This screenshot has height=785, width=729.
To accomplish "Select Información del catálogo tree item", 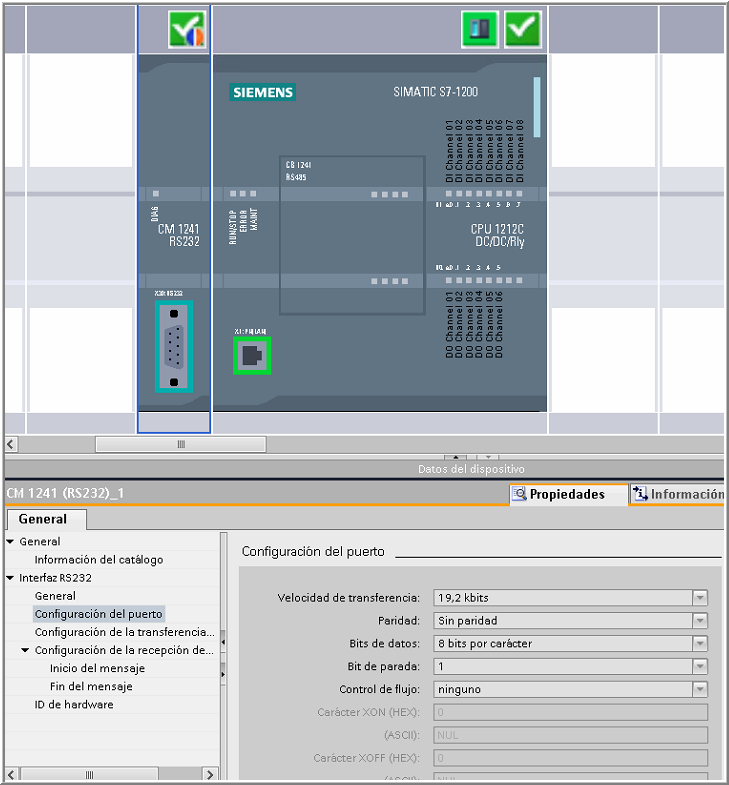I will tap(98, 560).
